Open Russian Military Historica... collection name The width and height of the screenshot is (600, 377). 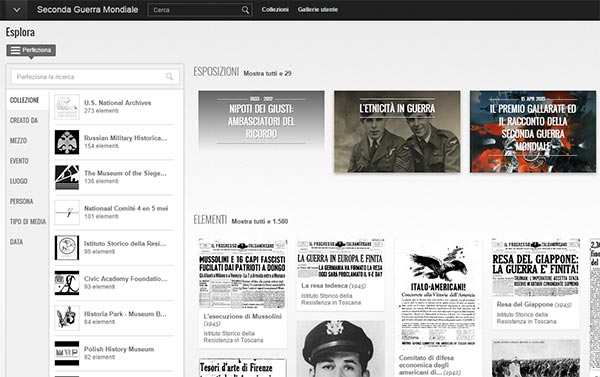tap(126, 138)
